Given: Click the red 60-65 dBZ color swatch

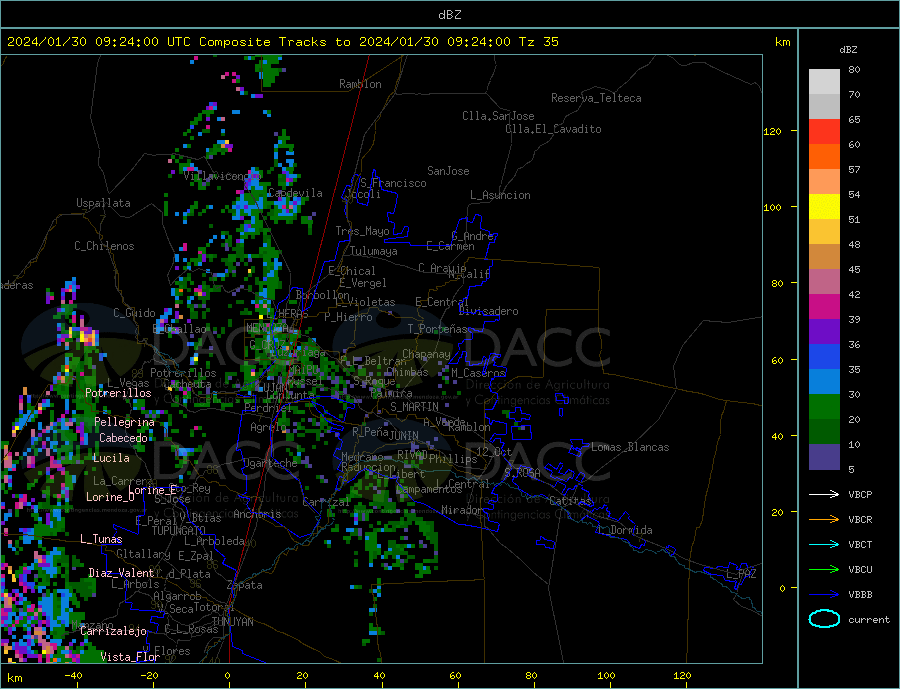Looking at the screenshot, I should pos(824,131).
